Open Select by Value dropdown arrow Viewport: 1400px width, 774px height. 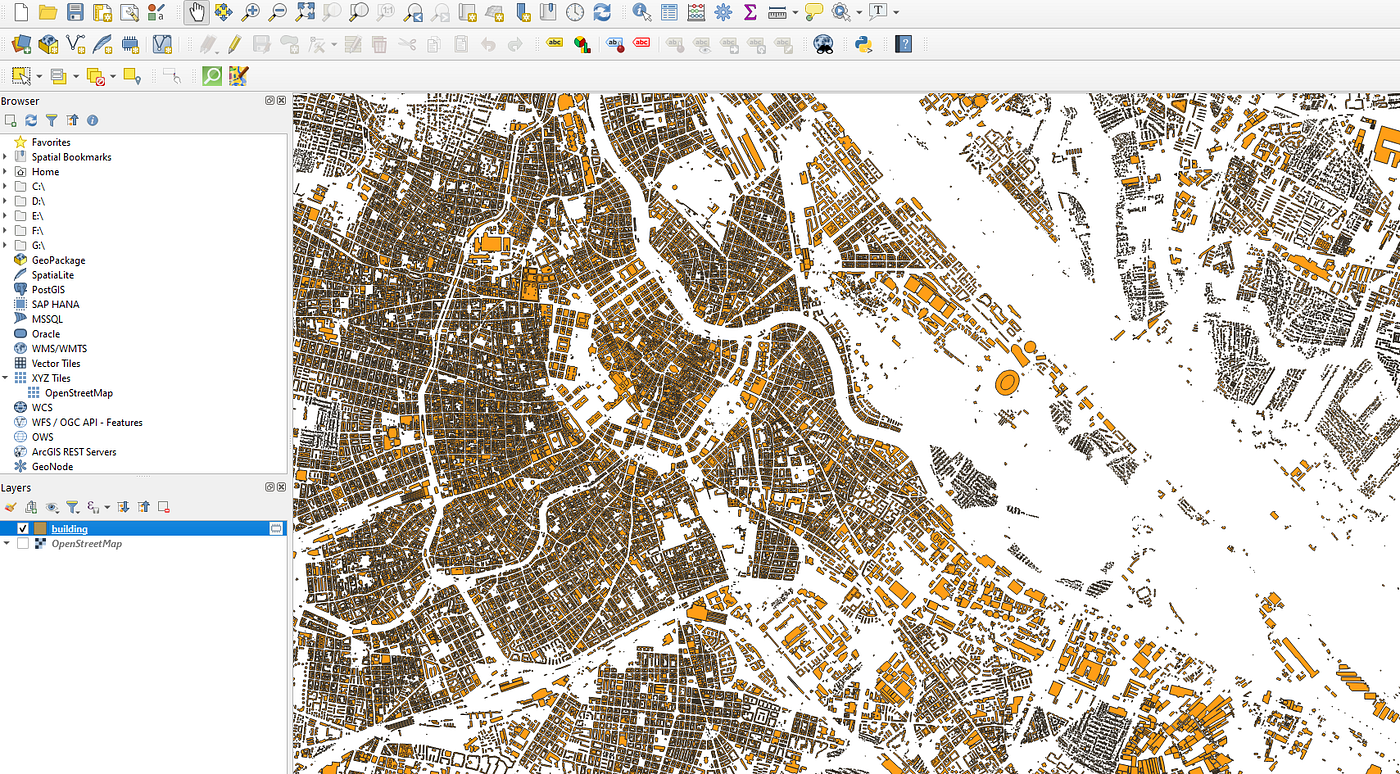point(75,75)
